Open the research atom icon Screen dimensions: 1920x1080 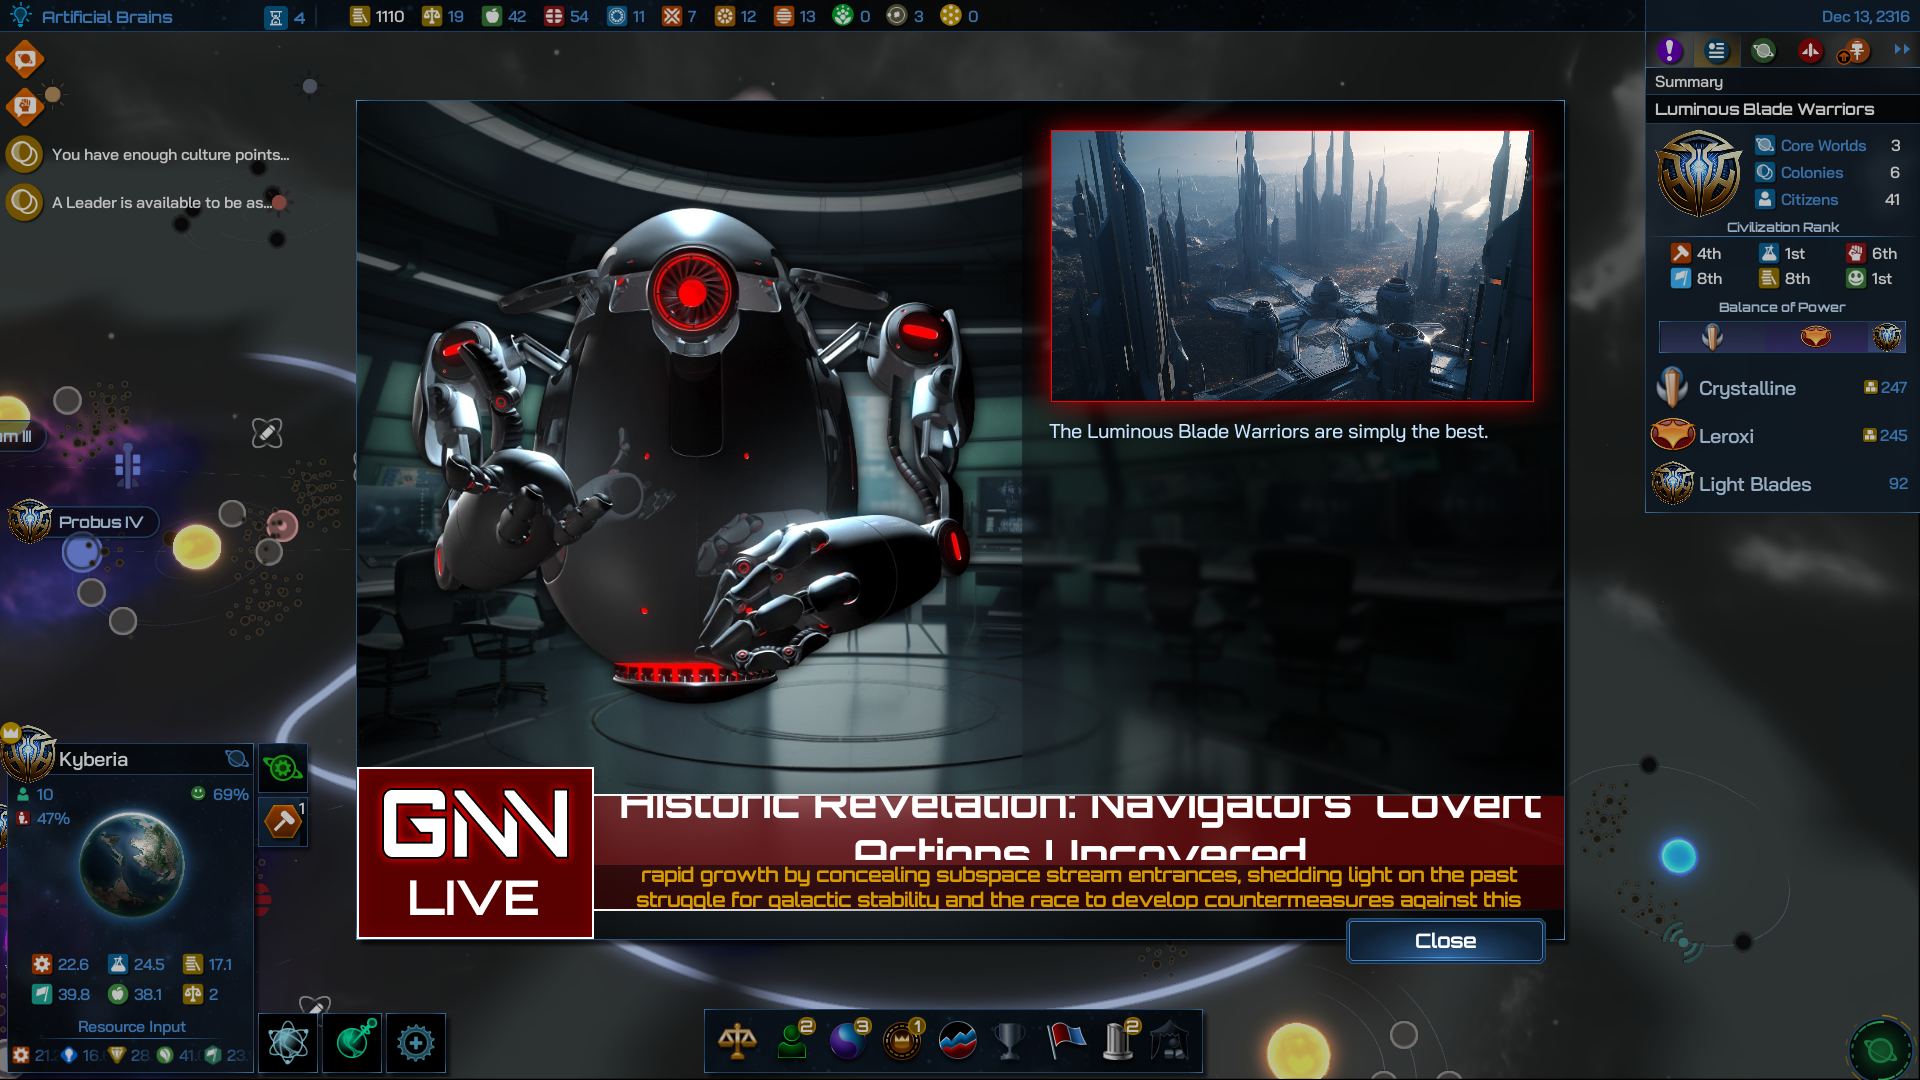pos(288,1043)
